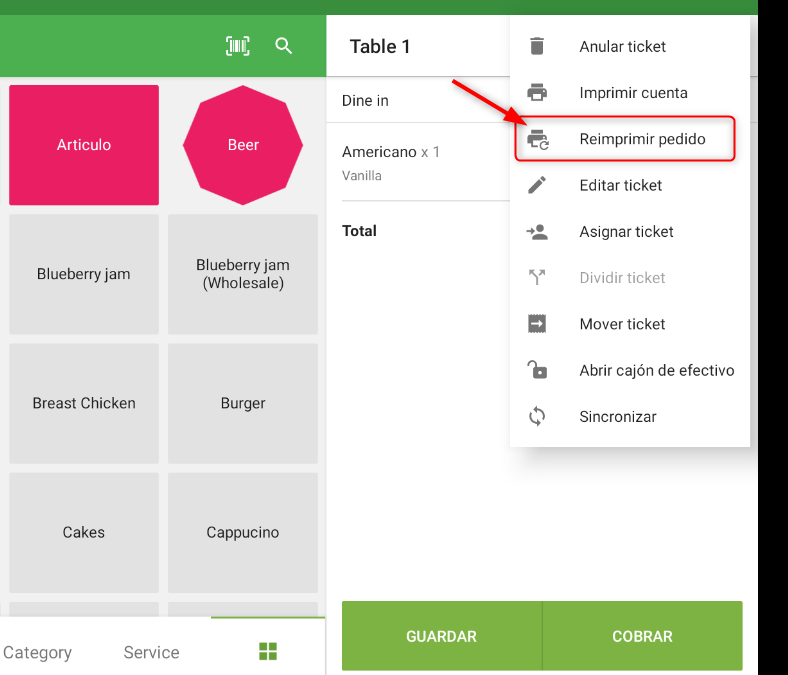The height and width of the screenshot is (675, 788).
Task: Add the pink Beer item tile
Action: click(x=243, y=145)
